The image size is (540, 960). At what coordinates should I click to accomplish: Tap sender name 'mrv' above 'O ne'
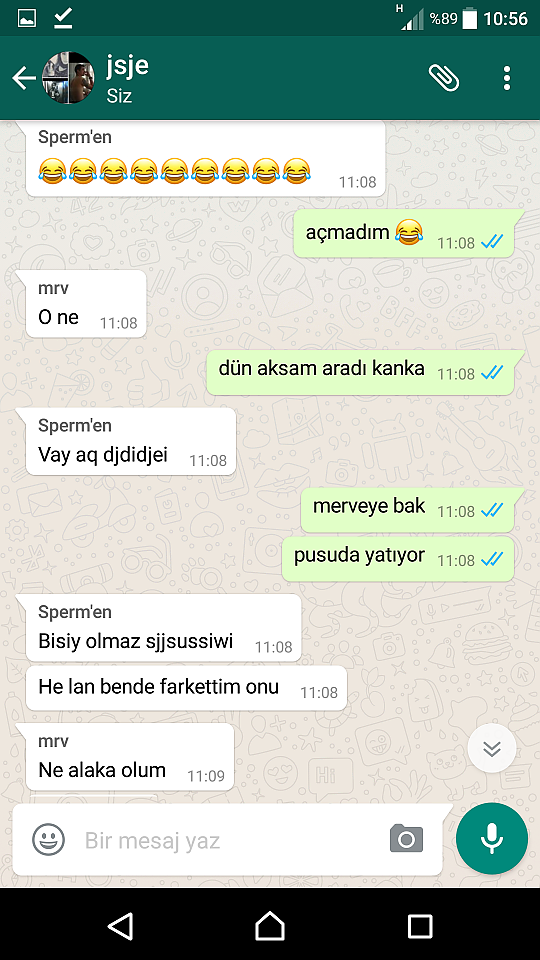click(53, 288)
